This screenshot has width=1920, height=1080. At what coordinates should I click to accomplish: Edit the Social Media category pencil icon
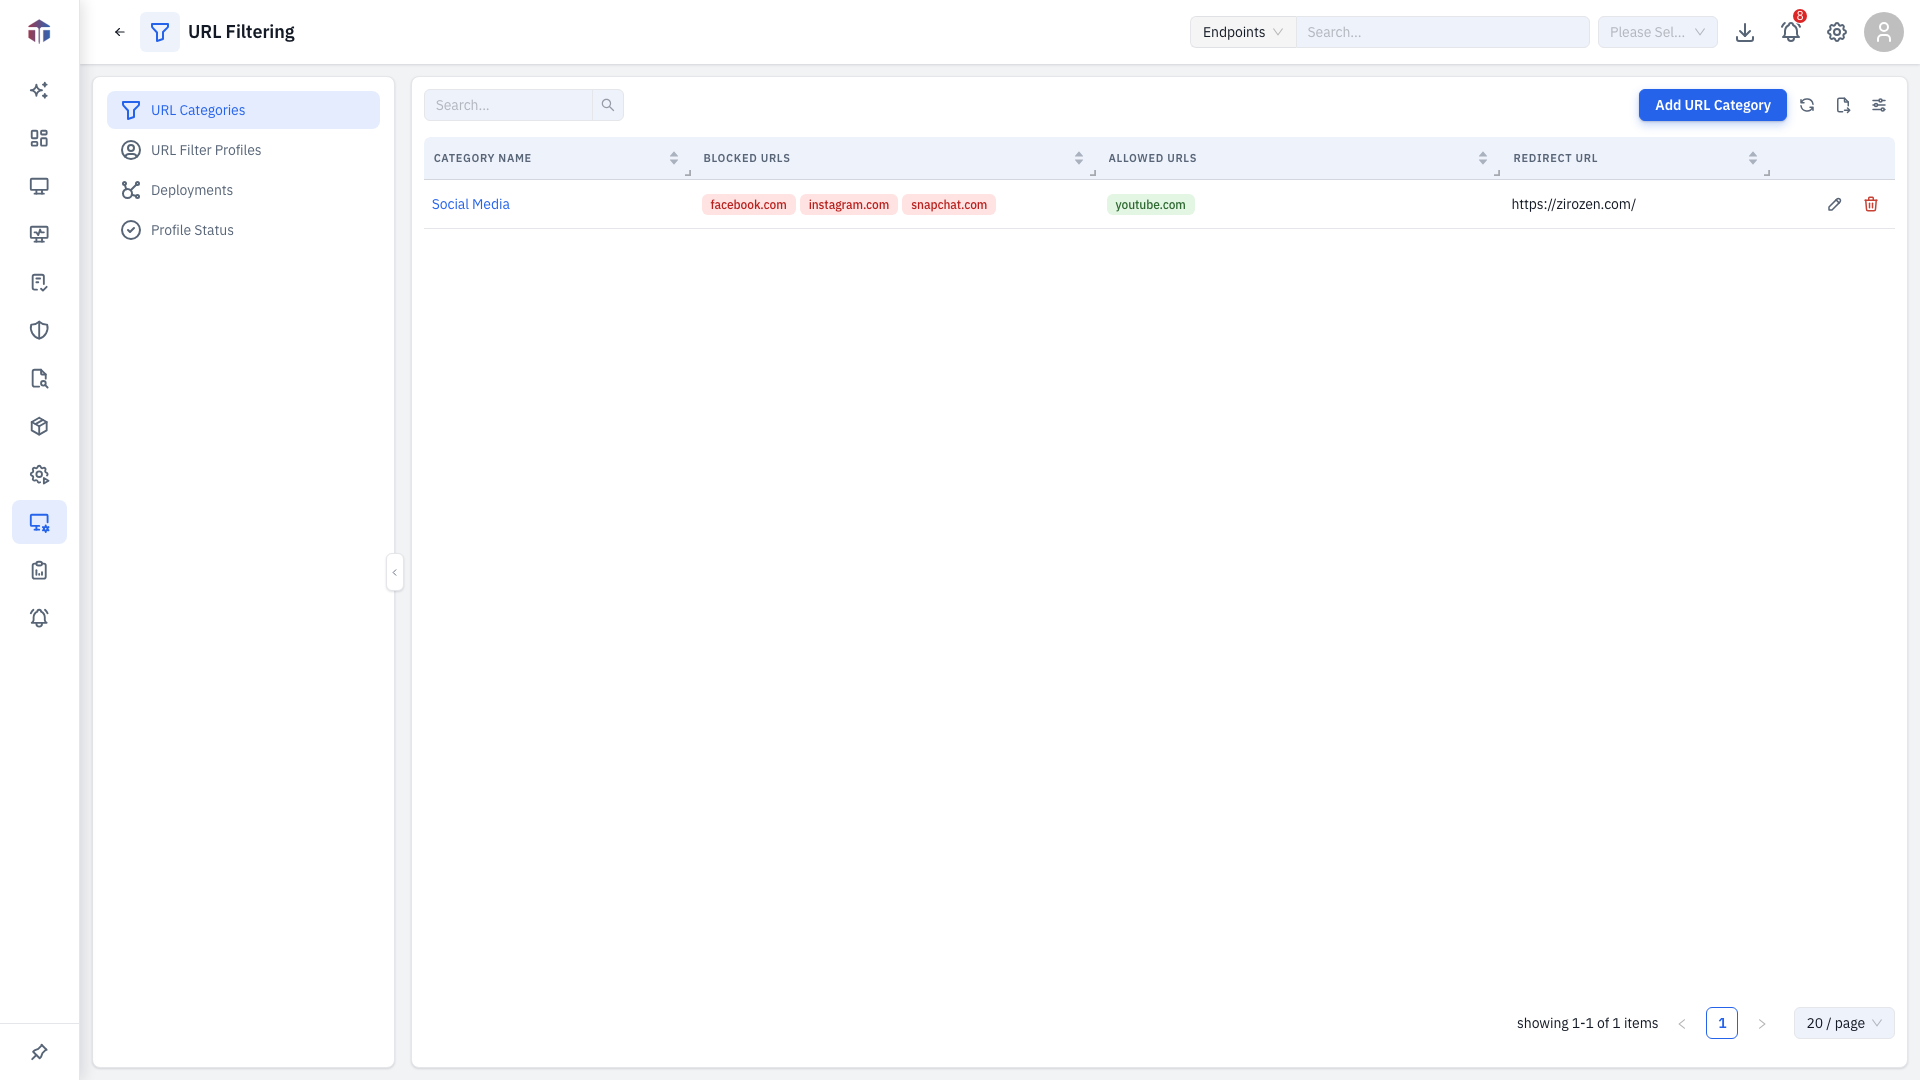tap(1834, 204)
